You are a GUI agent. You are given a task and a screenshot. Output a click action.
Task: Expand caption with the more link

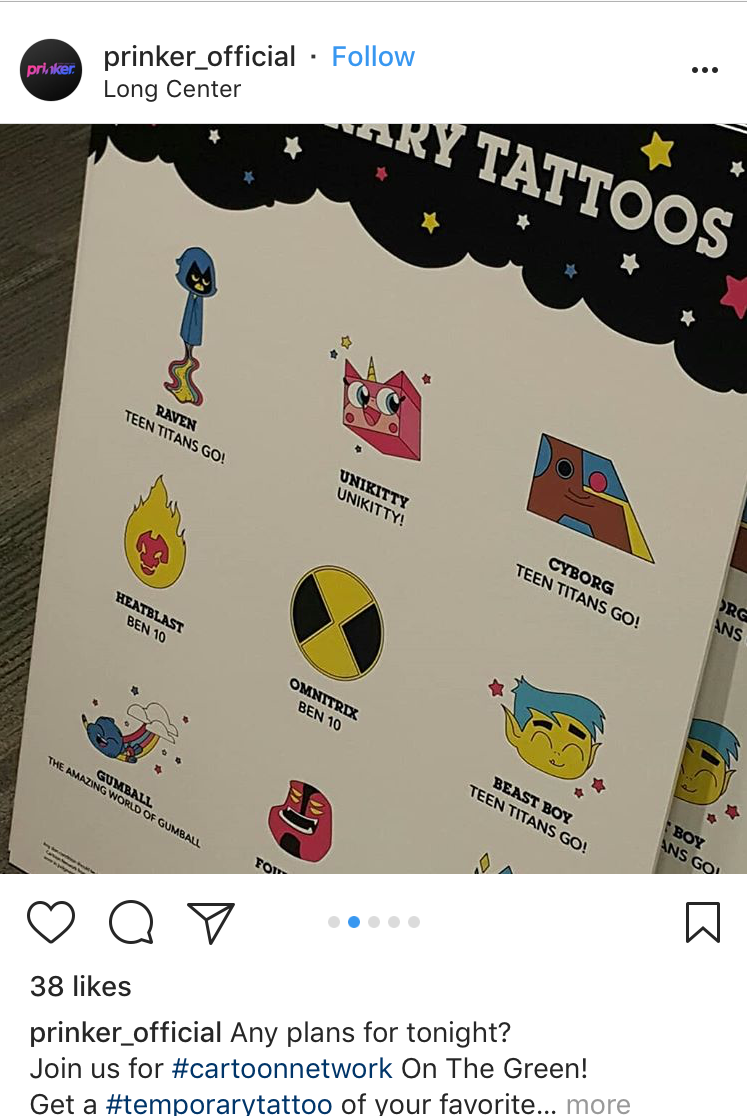598,1104
